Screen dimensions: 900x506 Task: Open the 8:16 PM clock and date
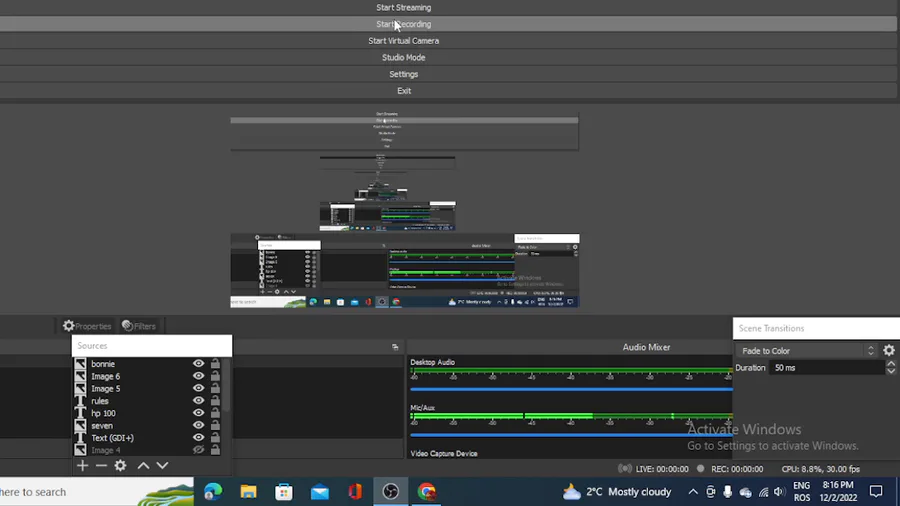click(838, 492)
